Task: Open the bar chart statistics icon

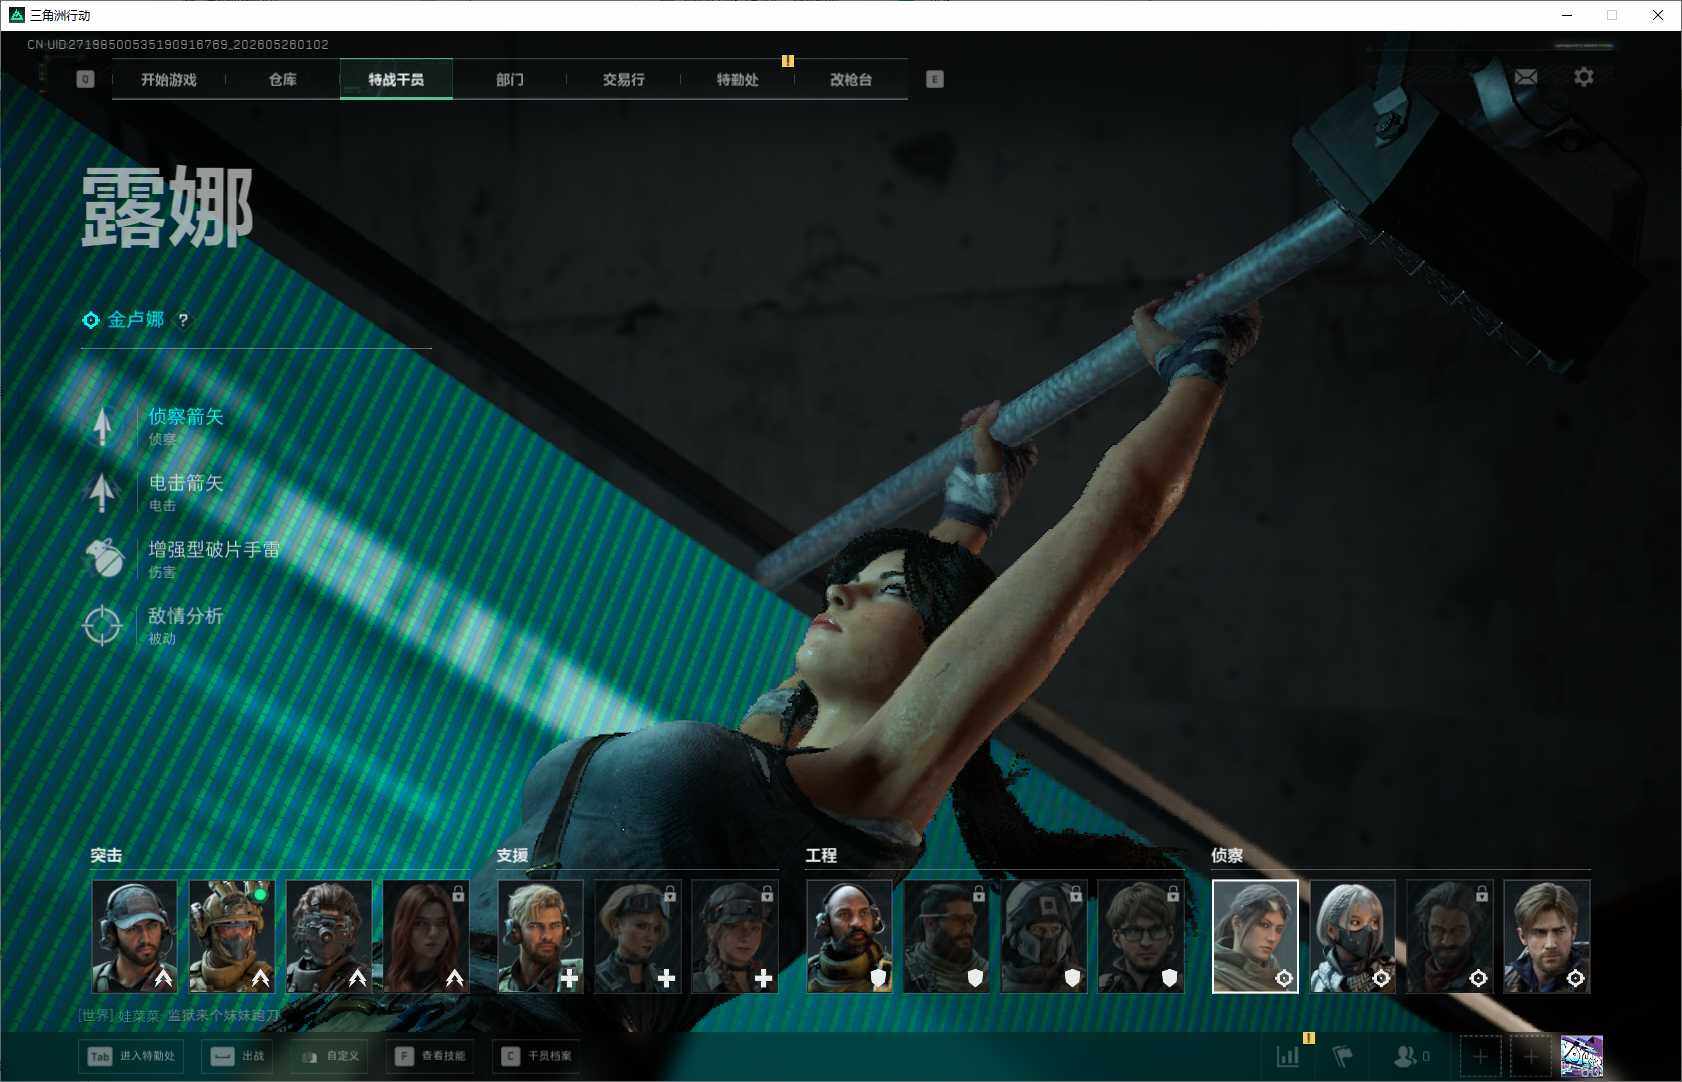Action: click(x=1288, y=1056)
